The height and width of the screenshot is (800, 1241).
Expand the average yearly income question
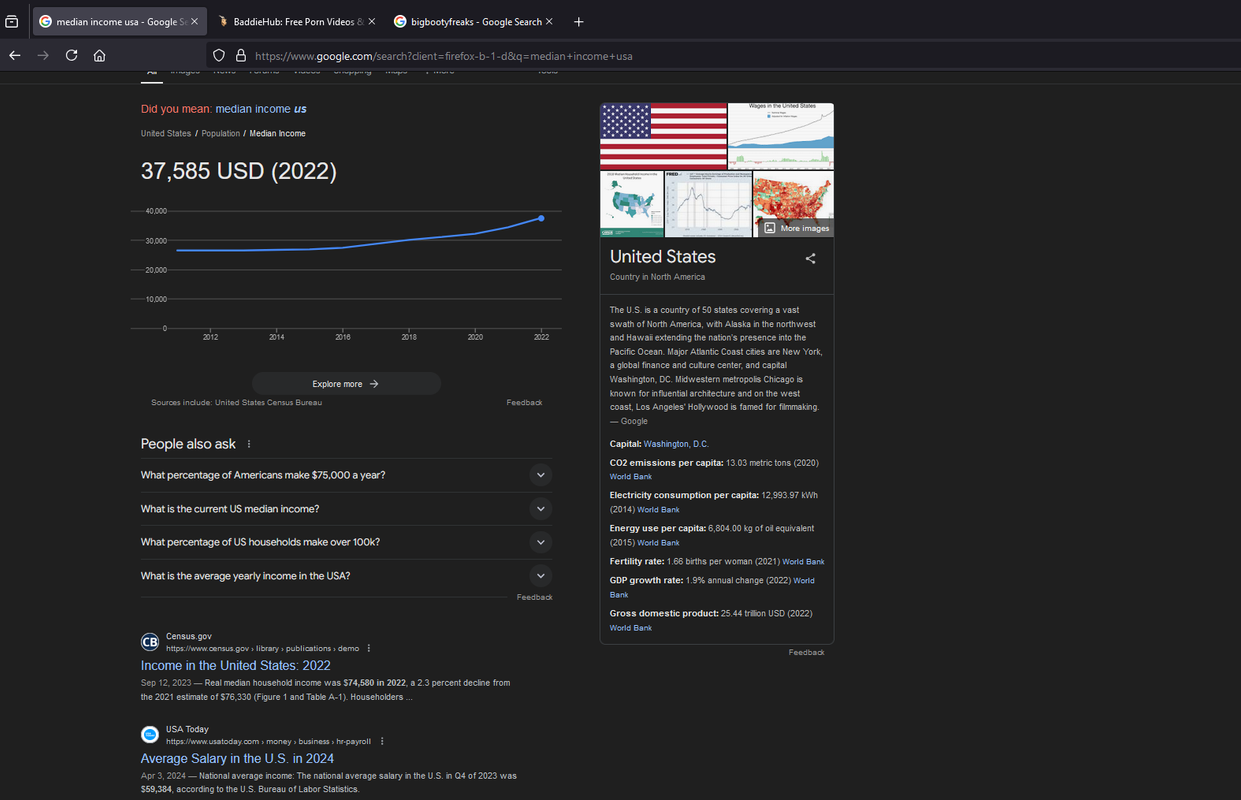point(346,576)
